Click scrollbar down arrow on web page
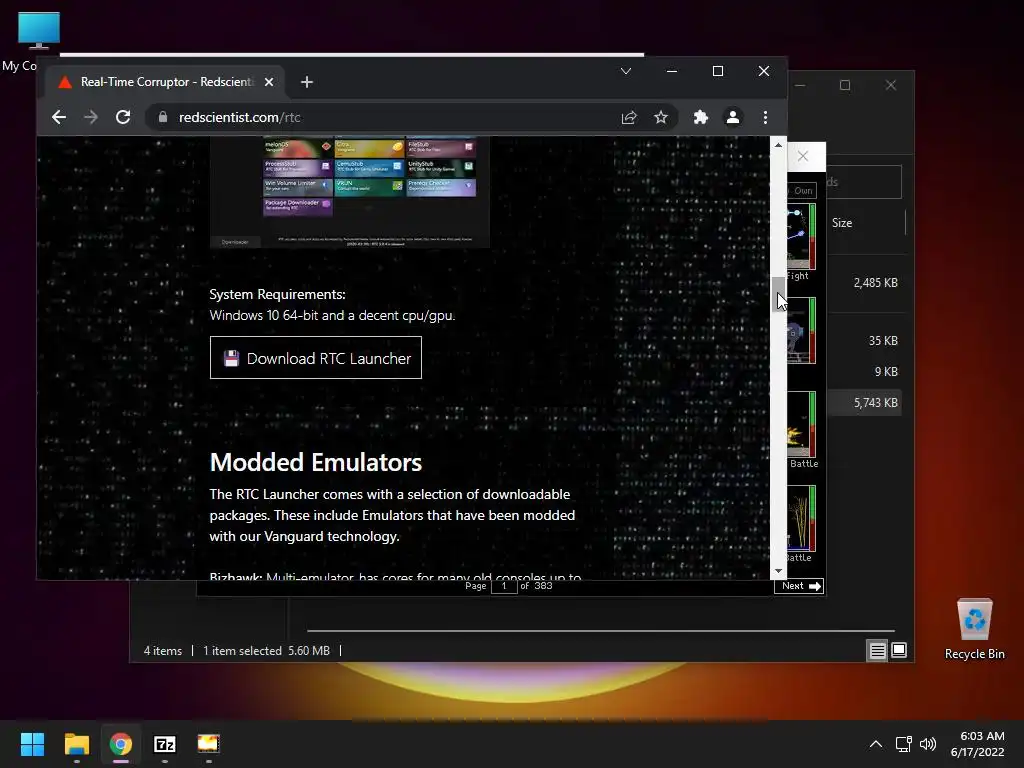Image resolution: width=1024 pixels, height=768 pixels. tap(778, 571)
